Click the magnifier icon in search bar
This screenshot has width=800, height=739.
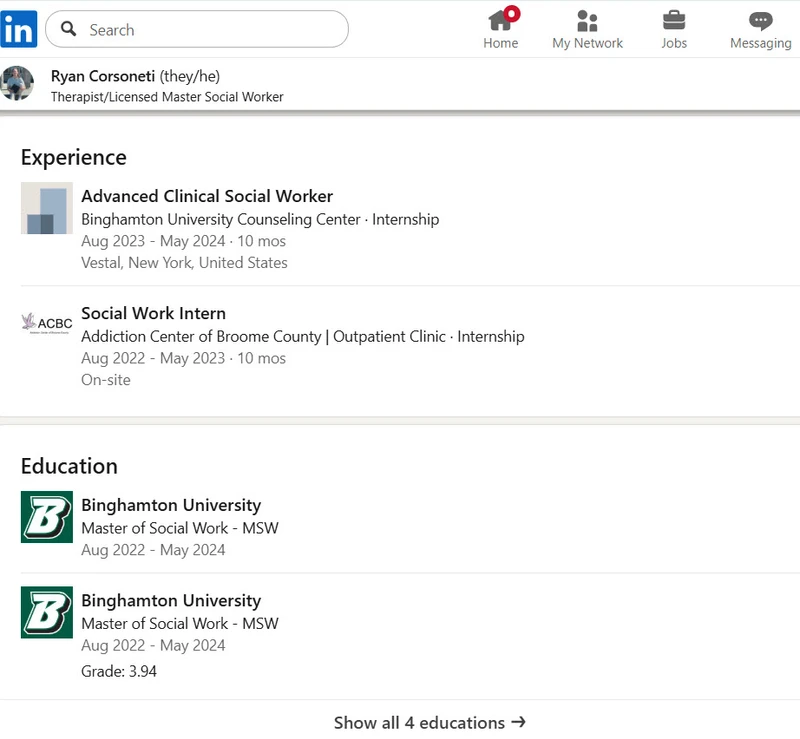pos(68,29)
